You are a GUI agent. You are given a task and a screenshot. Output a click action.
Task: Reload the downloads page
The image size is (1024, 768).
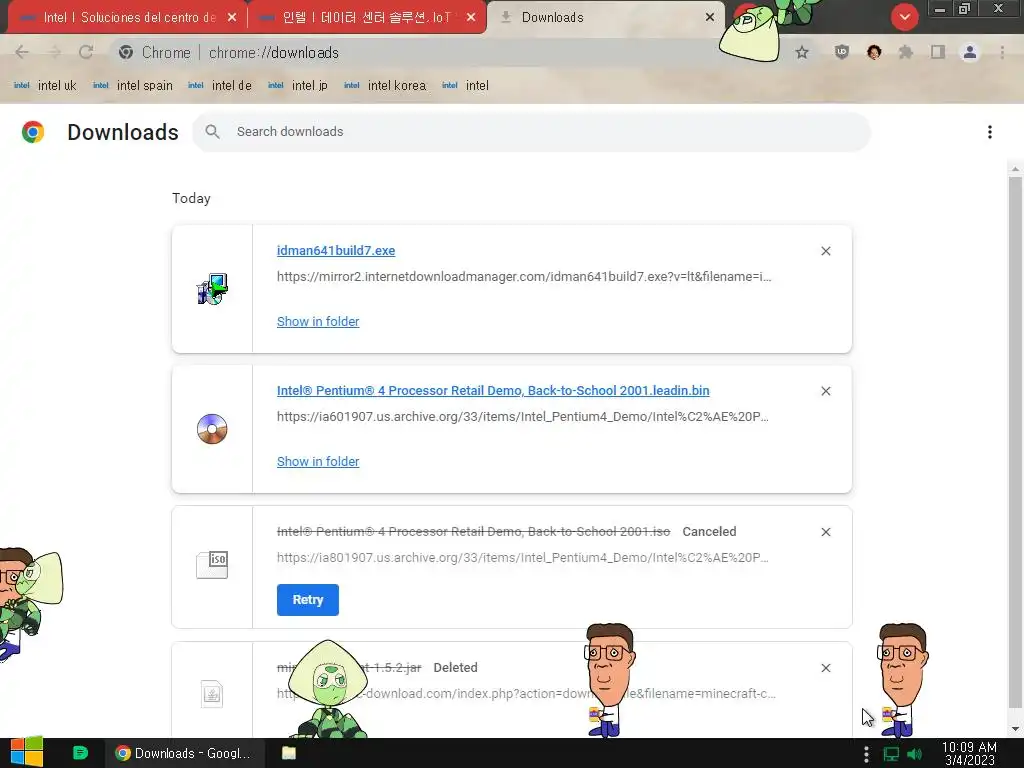[86, 52]
